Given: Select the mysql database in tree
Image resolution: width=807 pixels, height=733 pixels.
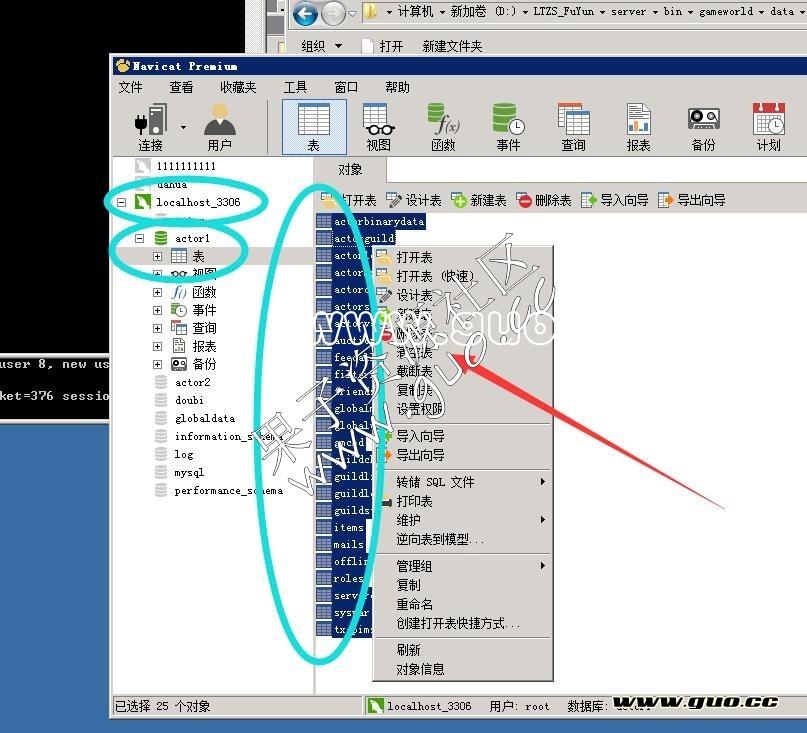Looking at the screenshot, I should 188,473.
